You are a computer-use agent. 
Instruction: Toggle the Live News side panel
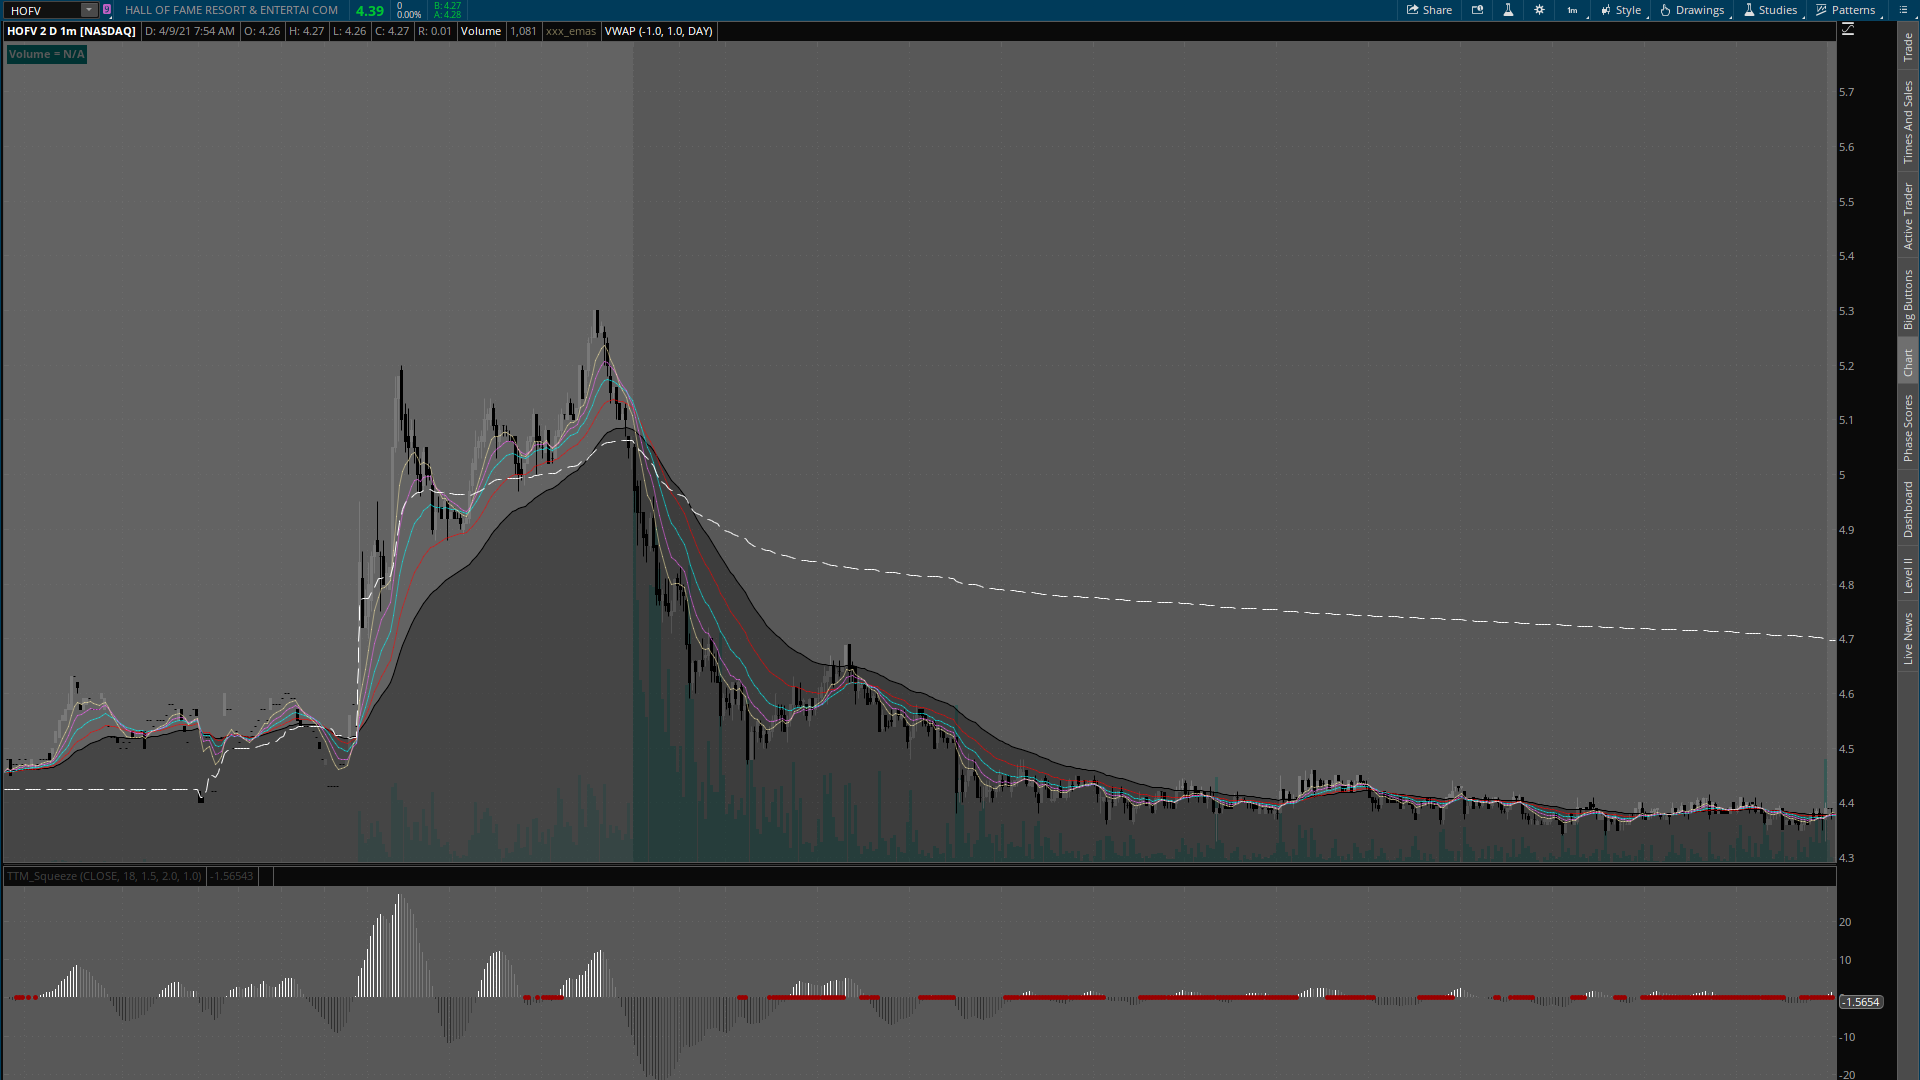1908,638
